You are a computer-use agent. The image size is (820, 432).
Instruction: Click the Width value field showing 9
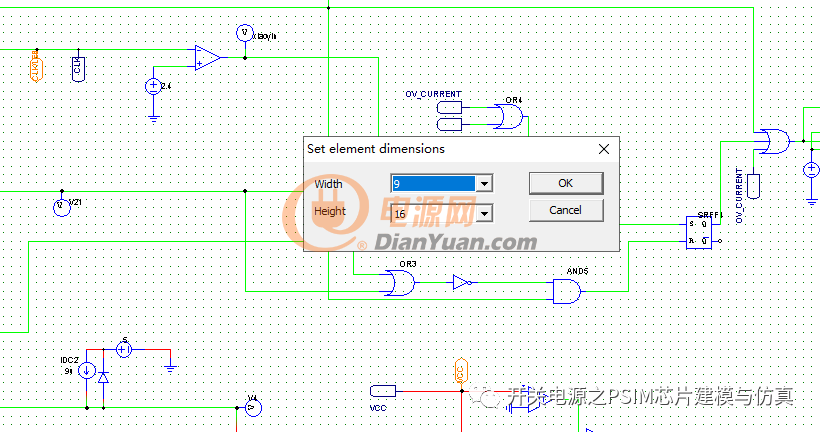tap(434, 184)
